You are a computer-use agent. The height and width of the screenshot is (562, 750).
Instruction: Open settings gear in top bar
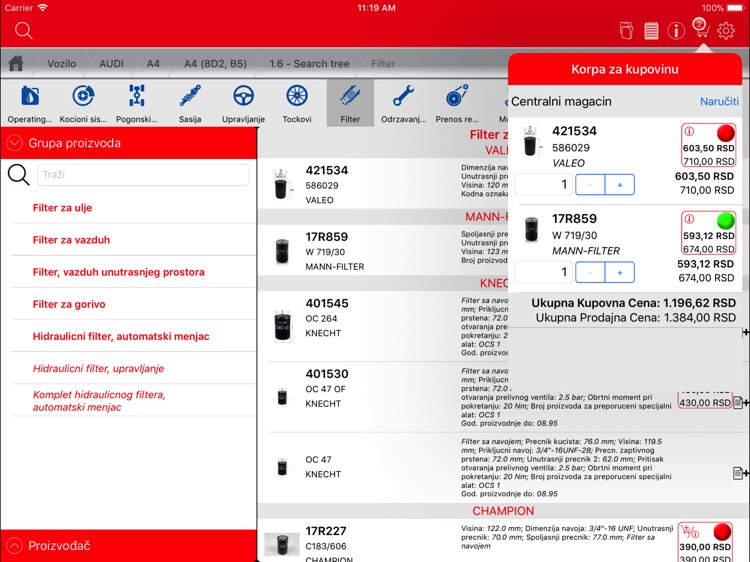pyautogui.click(x=726, y=31)
